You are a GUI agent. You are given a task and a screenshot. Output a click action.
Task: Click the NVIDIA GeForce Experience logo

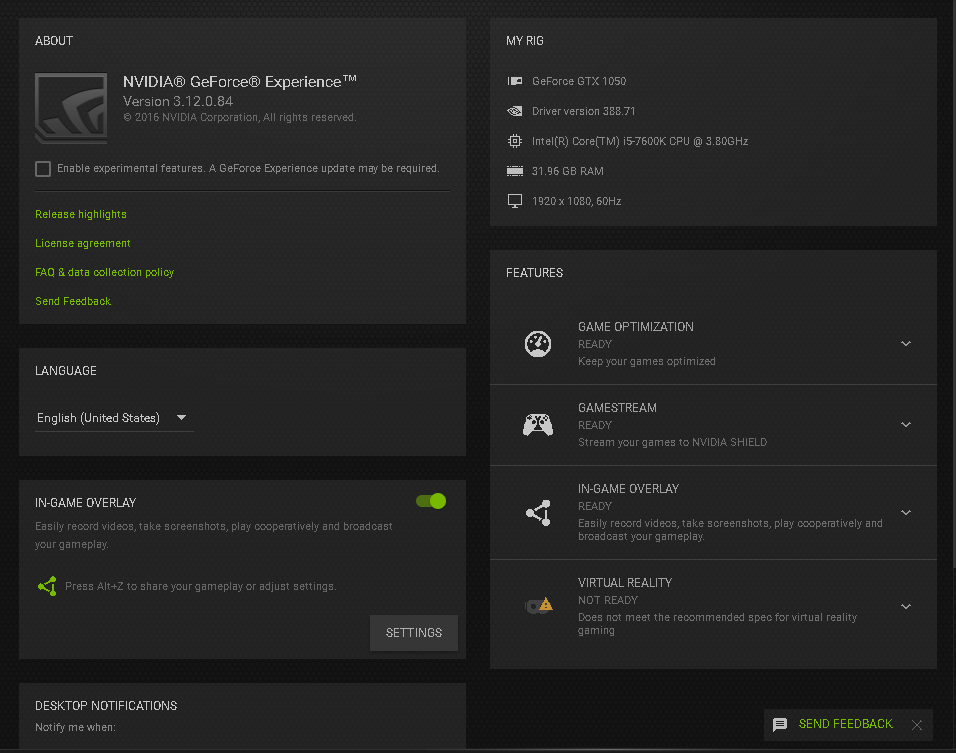click(70, 109)
